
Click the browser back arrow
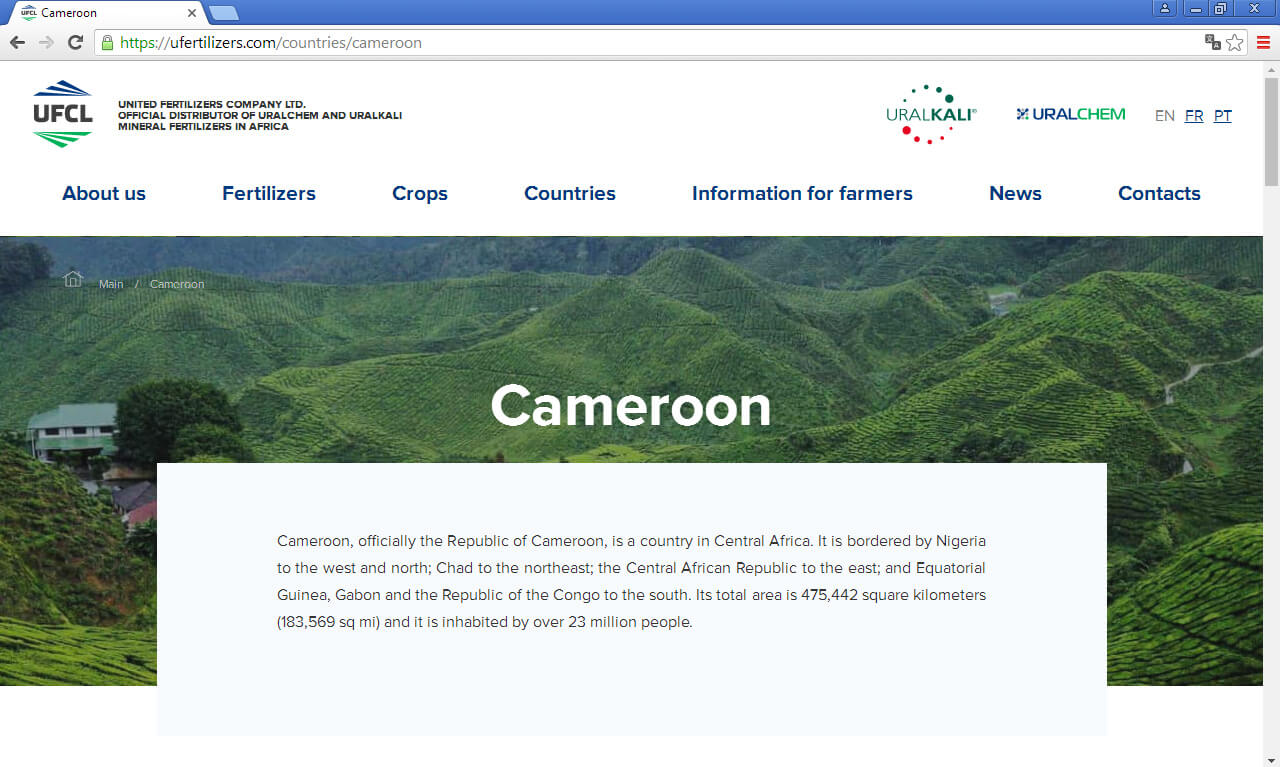pos(17,43)
